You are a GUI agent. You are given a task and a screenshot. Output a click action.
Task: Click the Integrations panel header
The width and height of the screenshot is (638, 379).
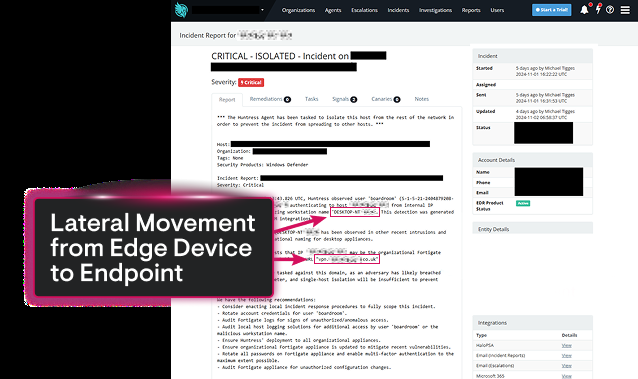[532, 323]
